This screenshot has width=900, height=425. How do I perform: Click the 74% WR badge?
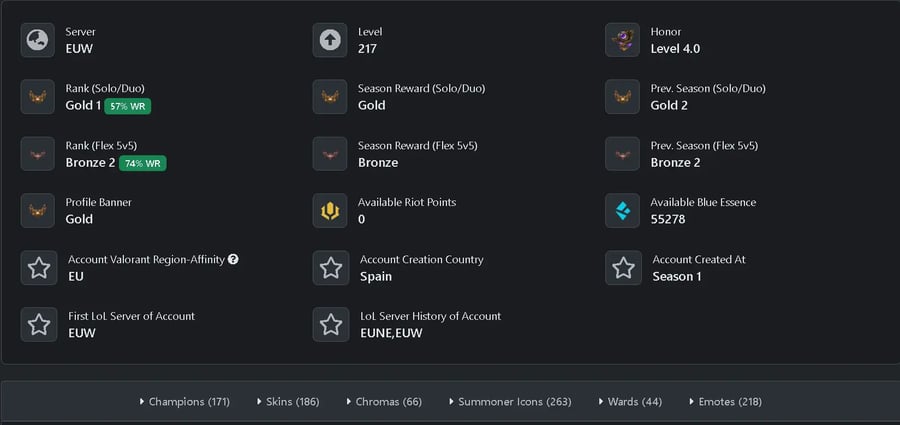click(142, 163)
